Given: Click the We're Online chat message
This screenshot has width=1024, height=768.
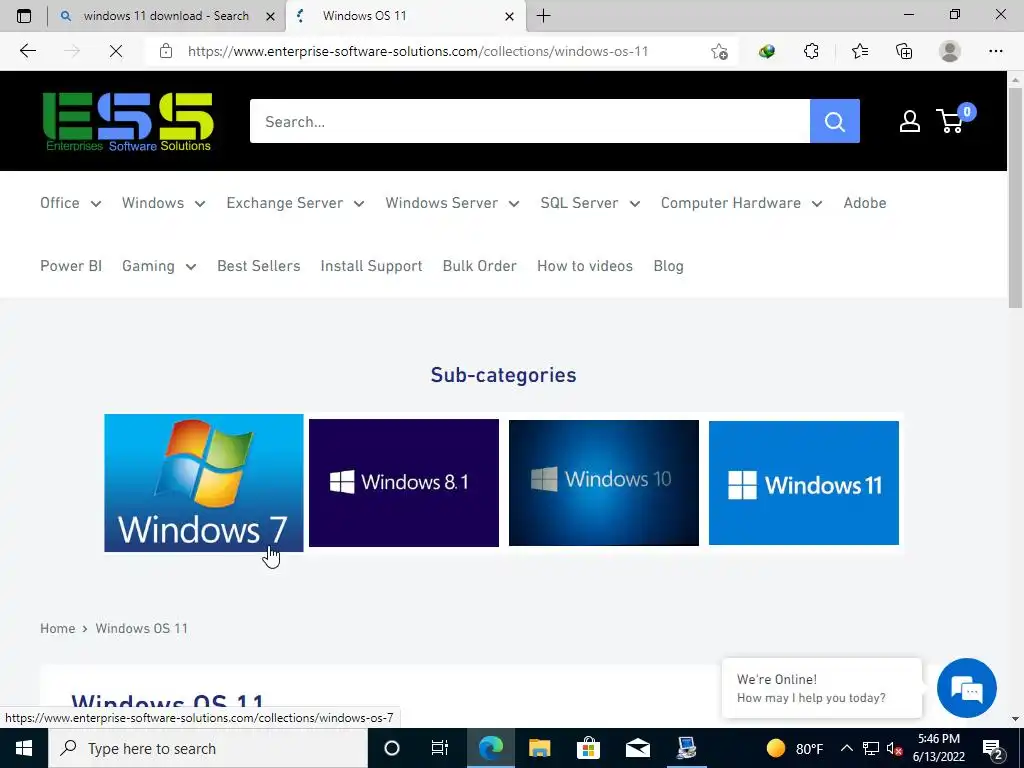Looking at the screenshot, I should coord(822,688).
